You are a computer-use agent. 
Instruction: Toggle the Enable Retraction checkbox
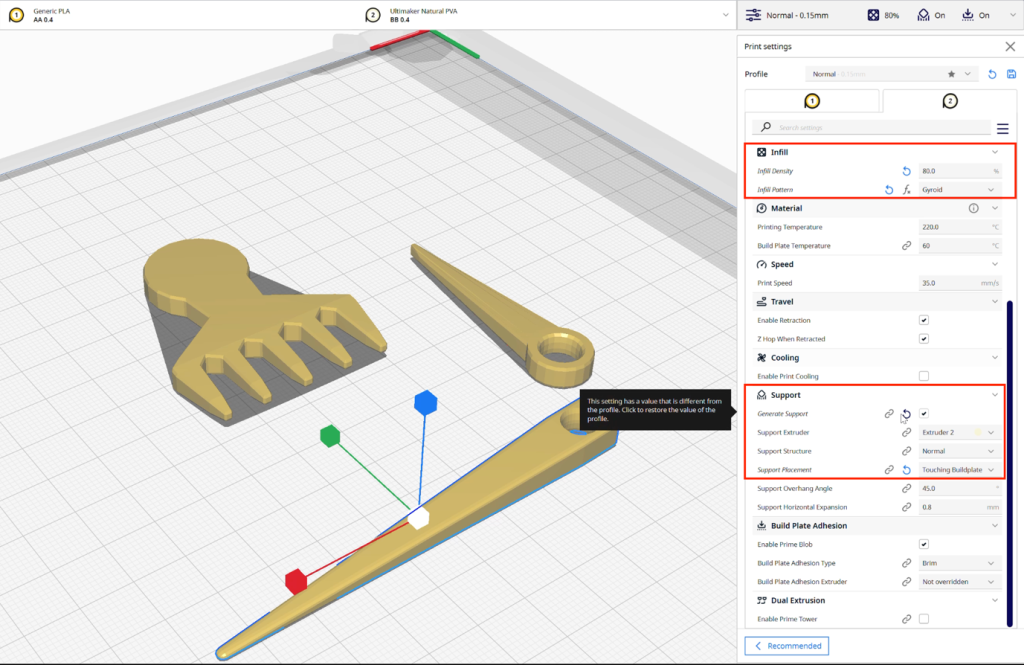pyautogui.click(x=923, y=320)
